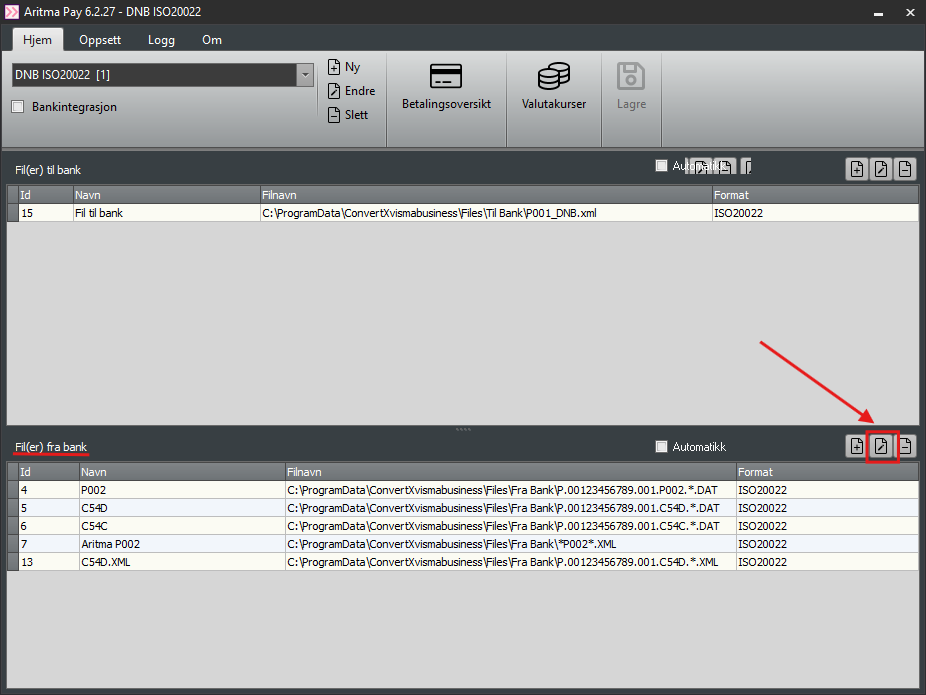Open Valutakurser exchange rates
Screen dimensions: 926x695
[x=553, y=87]
